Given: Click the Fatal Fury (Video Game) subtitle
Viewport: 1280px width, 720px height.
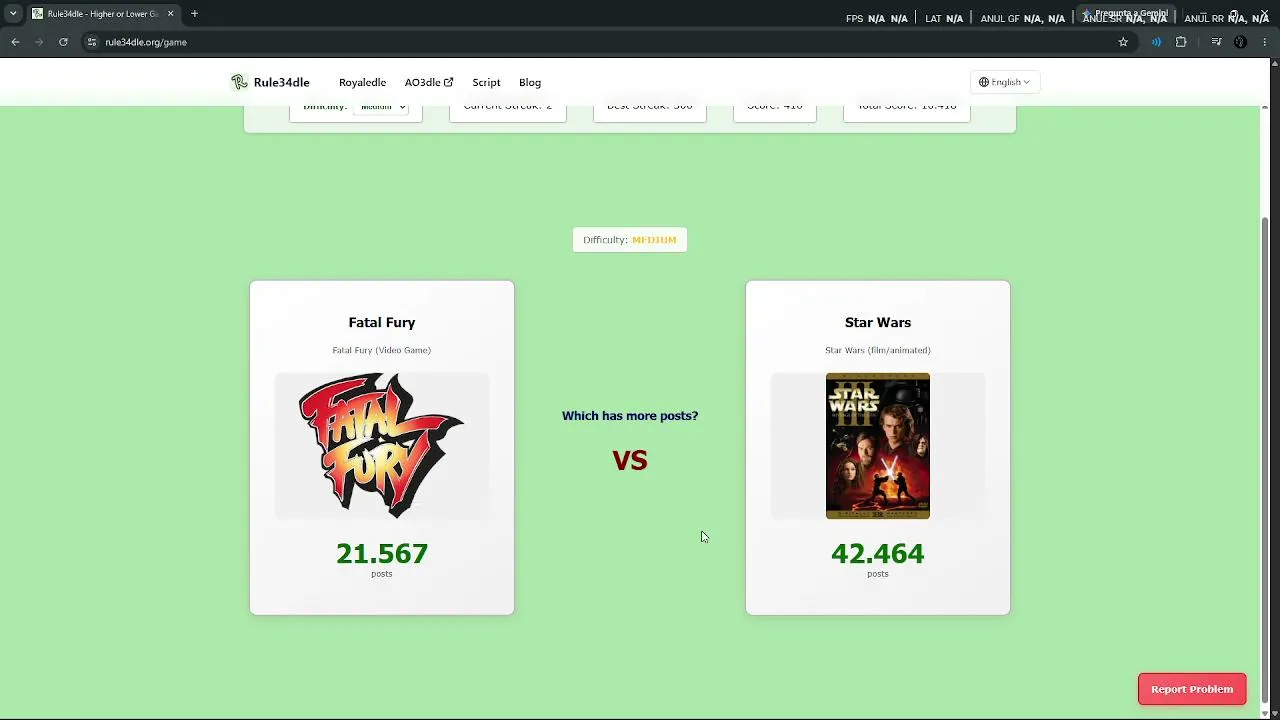Looking at the screenshot, I should point(382,350).
